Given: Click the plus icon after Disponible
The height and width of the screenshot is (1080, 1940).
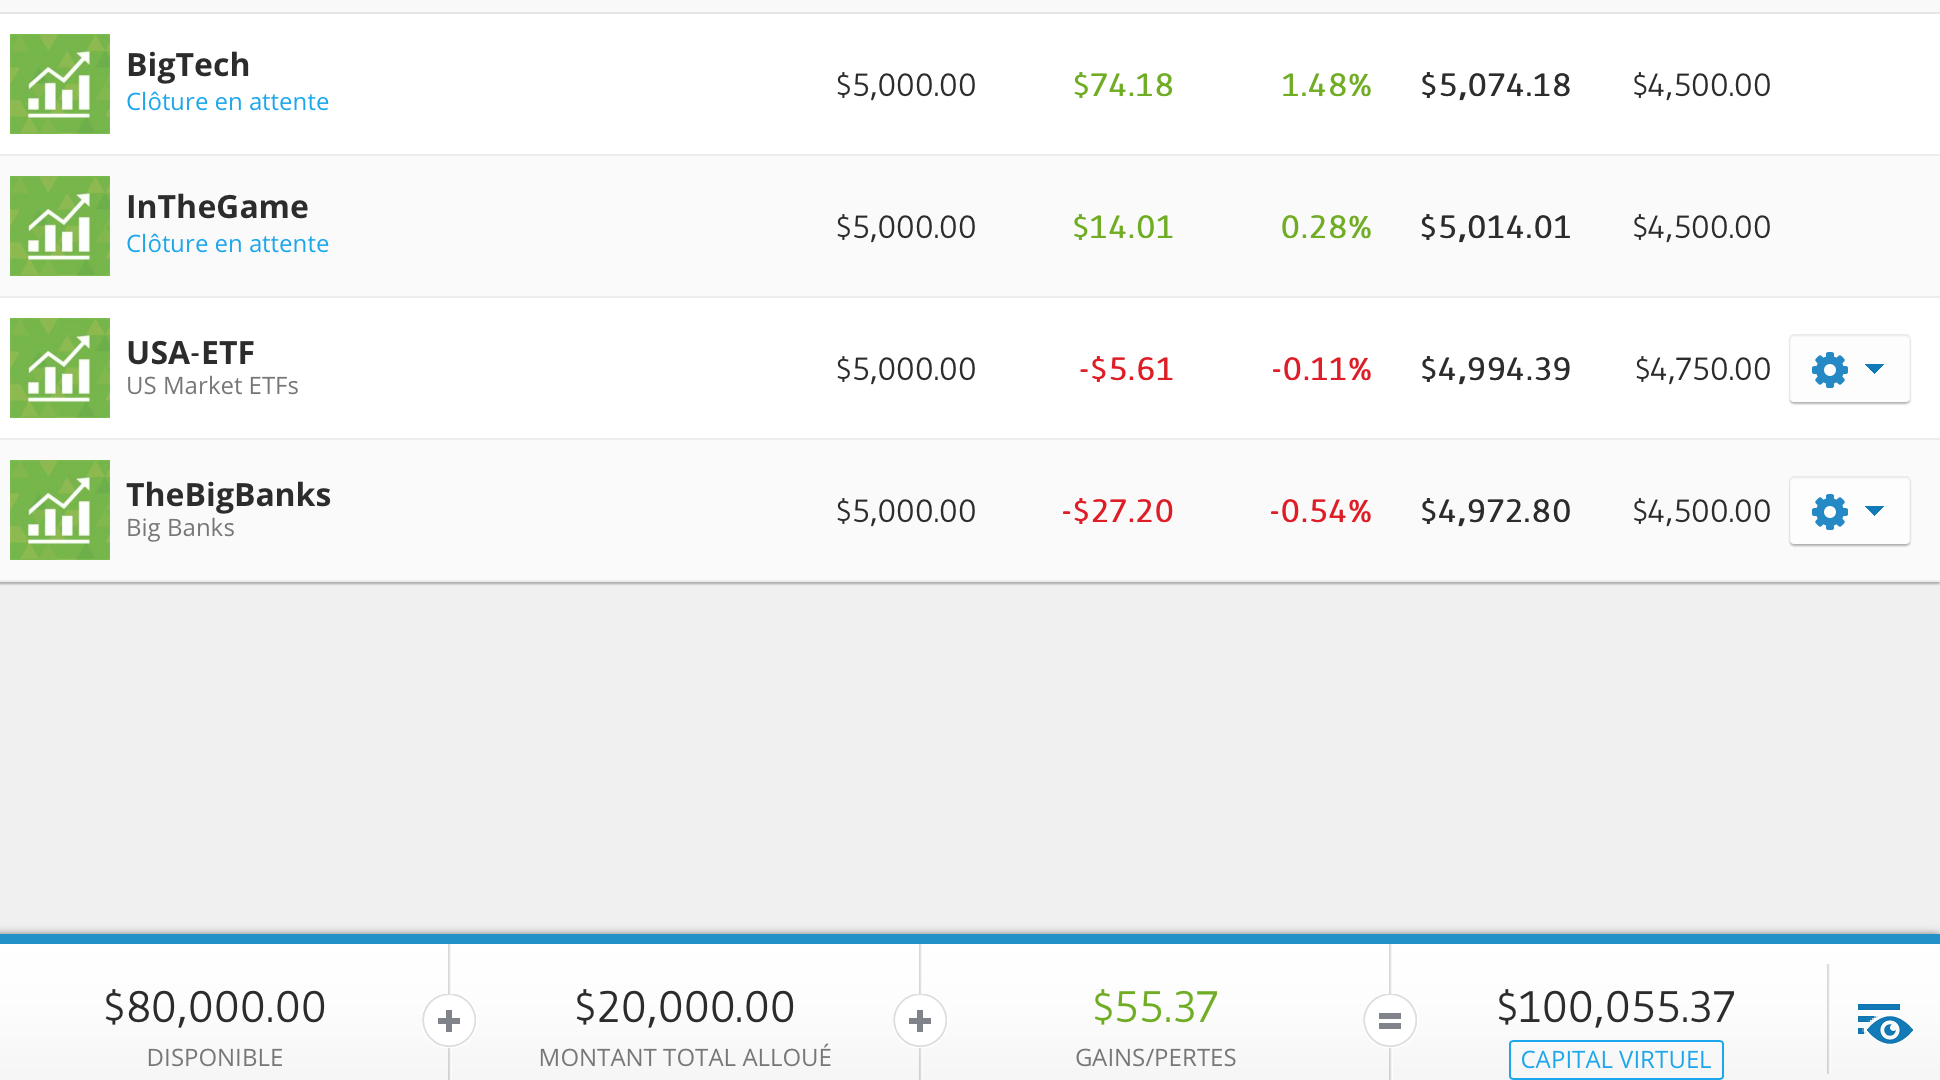Looking at the screenshot, I should click(x=449, y=1021).
